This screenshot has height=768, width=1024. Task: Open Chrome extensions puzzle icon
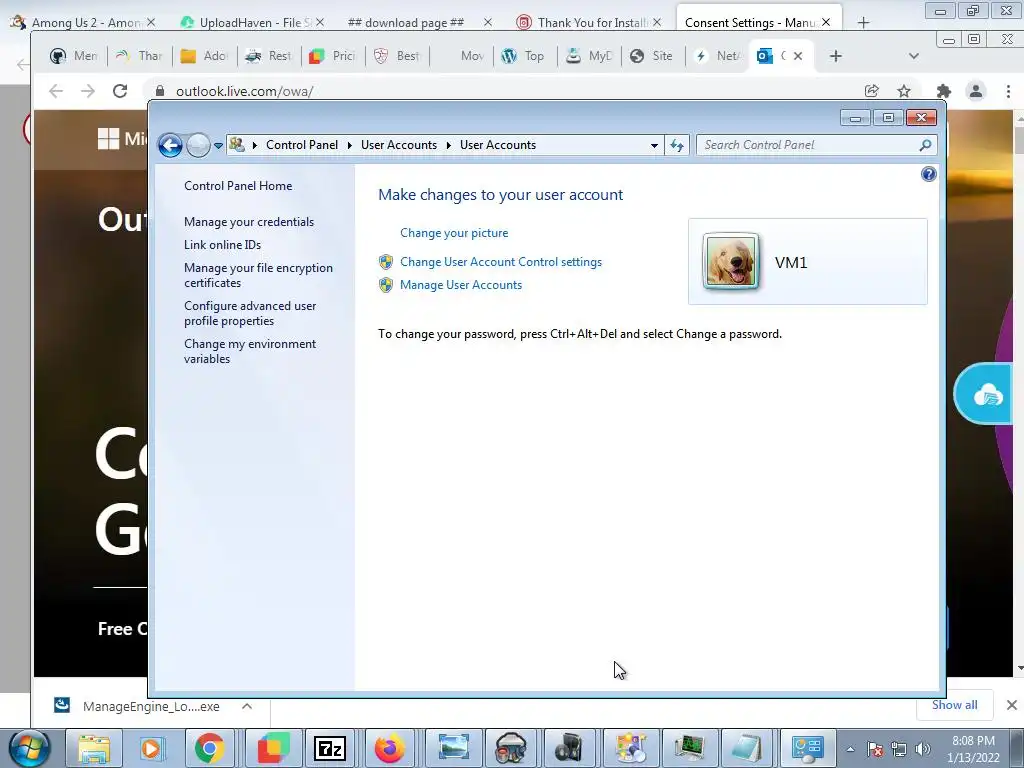click(944, 91)
